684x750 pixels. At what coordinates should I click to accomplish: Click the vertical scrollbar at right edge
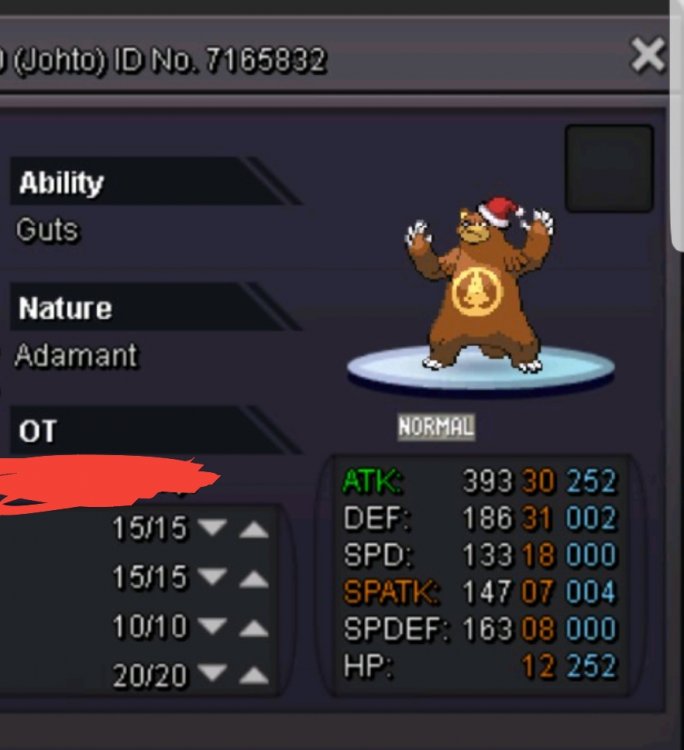click(677, 124)
